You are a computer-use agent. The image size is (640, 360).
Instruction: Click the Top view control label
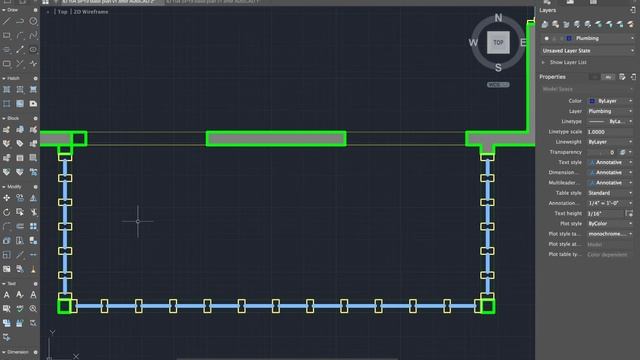62,12
